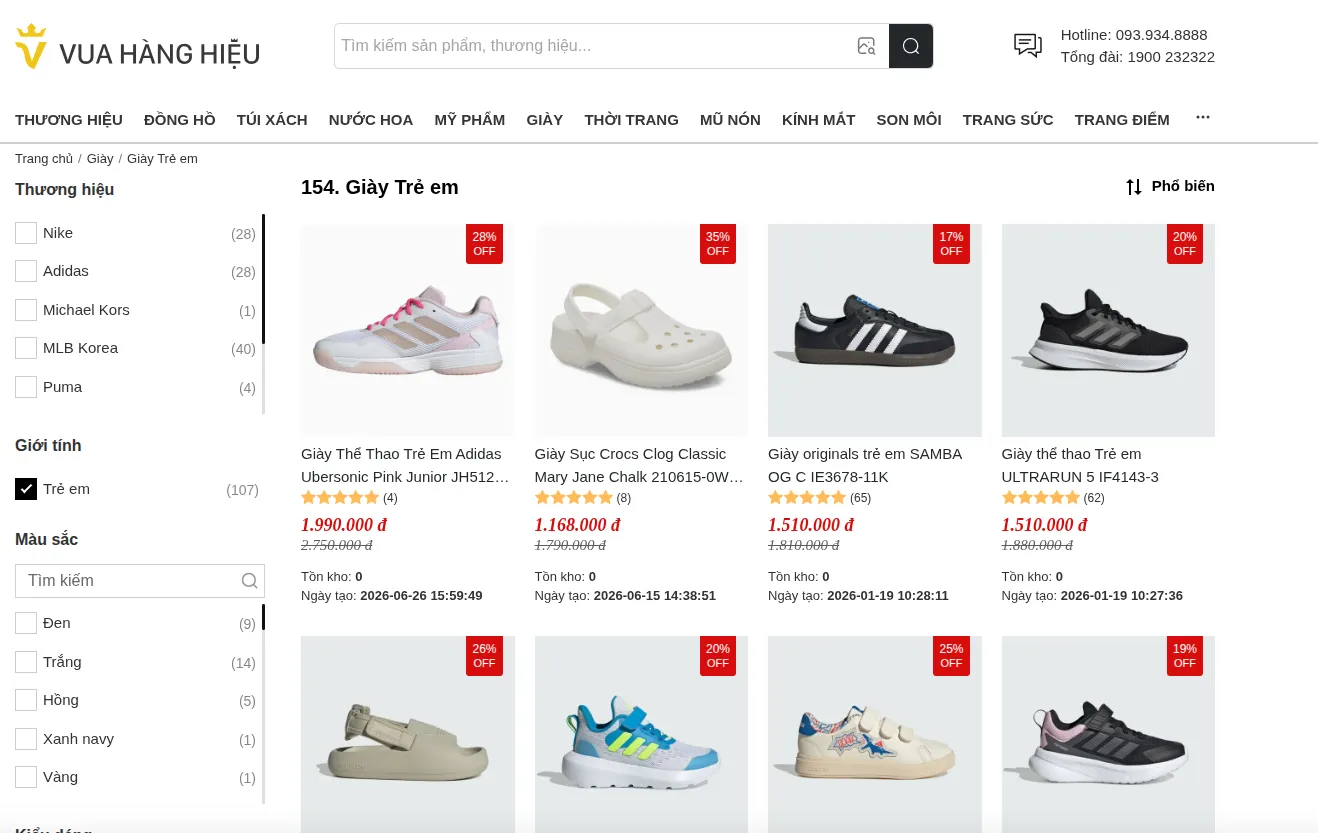Click the brand list scrollbar

click(264, 279)
